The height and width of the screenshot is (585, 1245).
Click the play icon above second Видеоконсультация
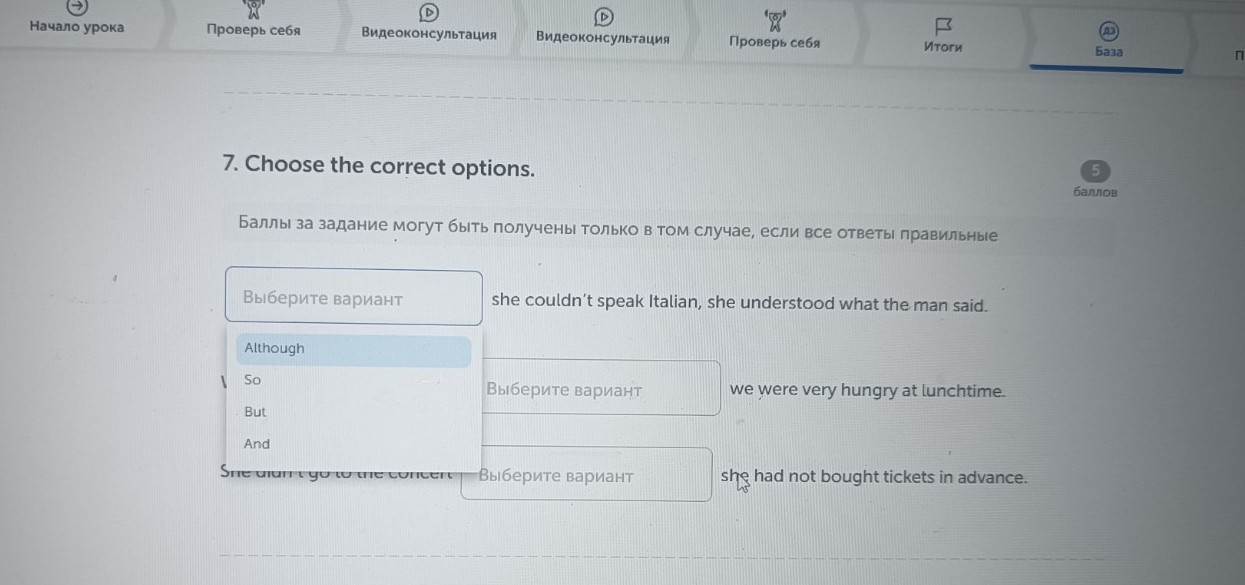click(x=603, y=15)
